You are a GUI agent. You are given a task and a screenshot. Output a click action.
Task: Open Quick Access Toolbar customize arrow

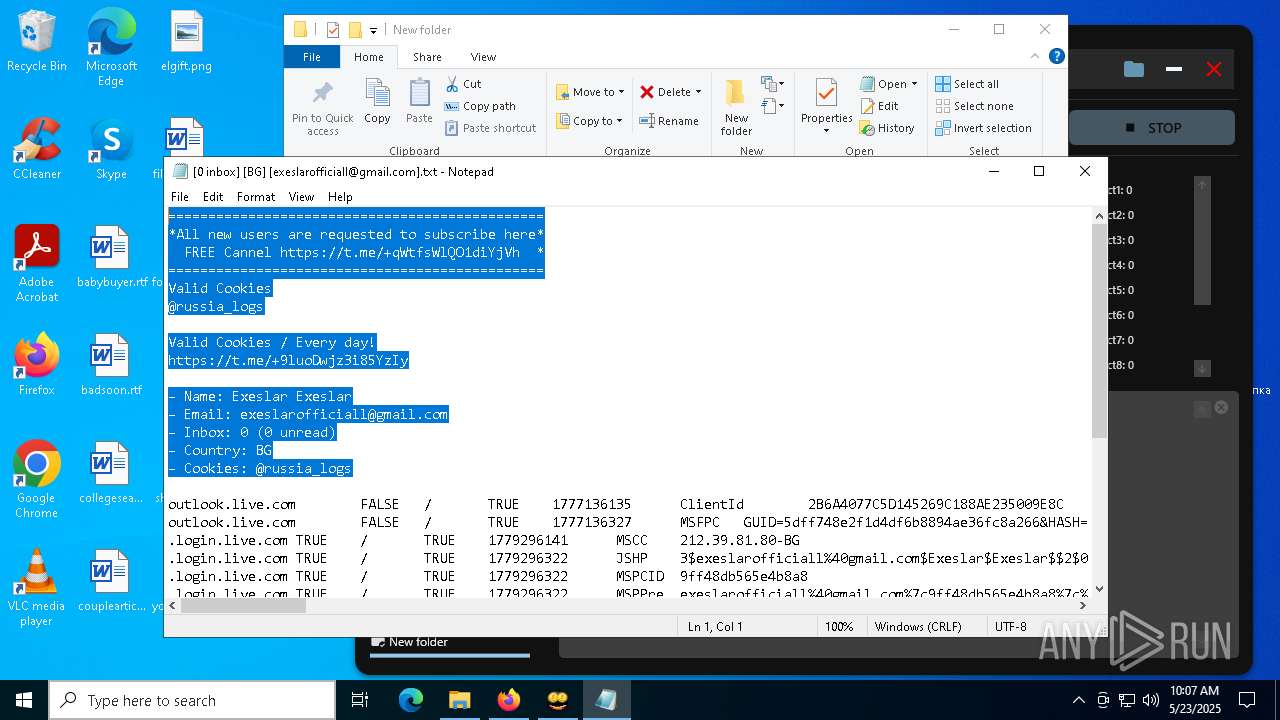pos(373,30)
